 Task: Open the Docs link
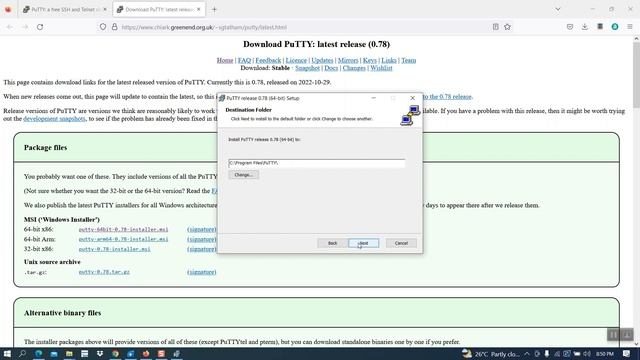[331, 68]
